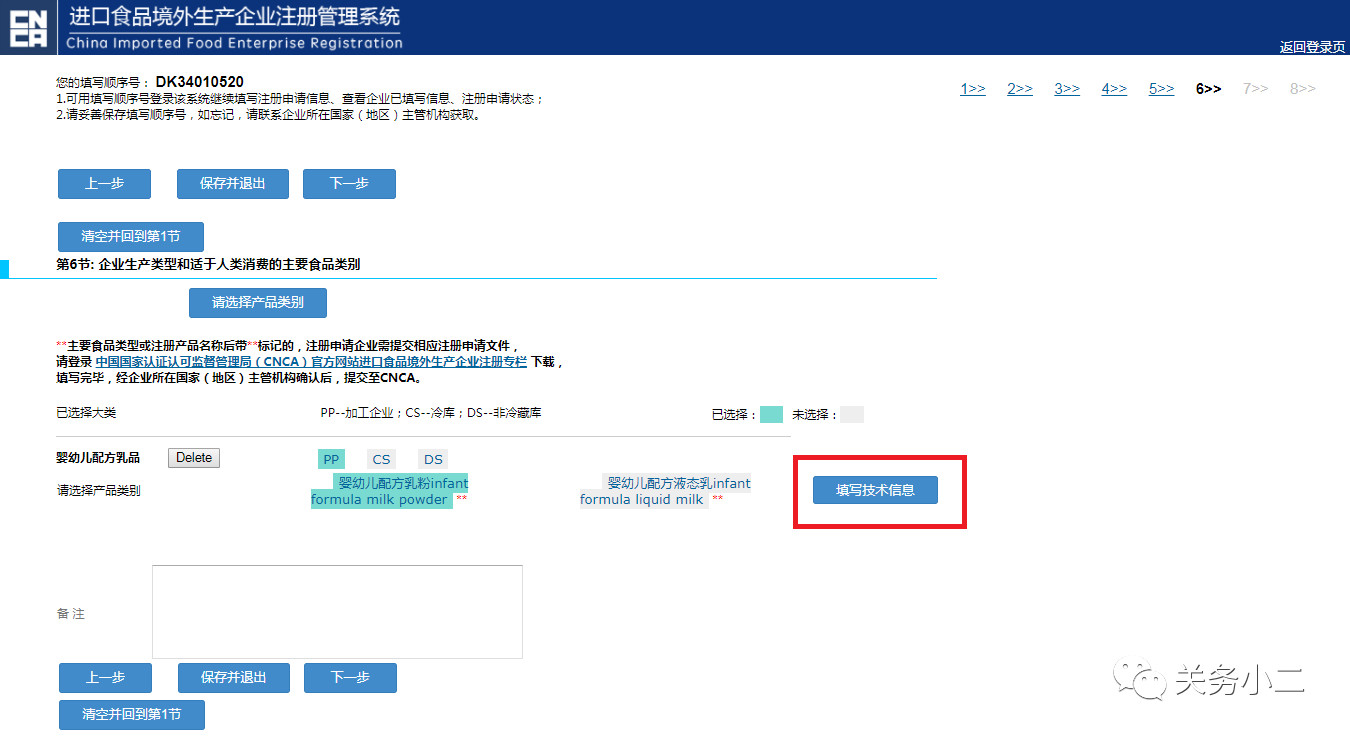Delete the 婴幼儿配方乳品 category
1350x740 pixels.
tap(193, 458)
